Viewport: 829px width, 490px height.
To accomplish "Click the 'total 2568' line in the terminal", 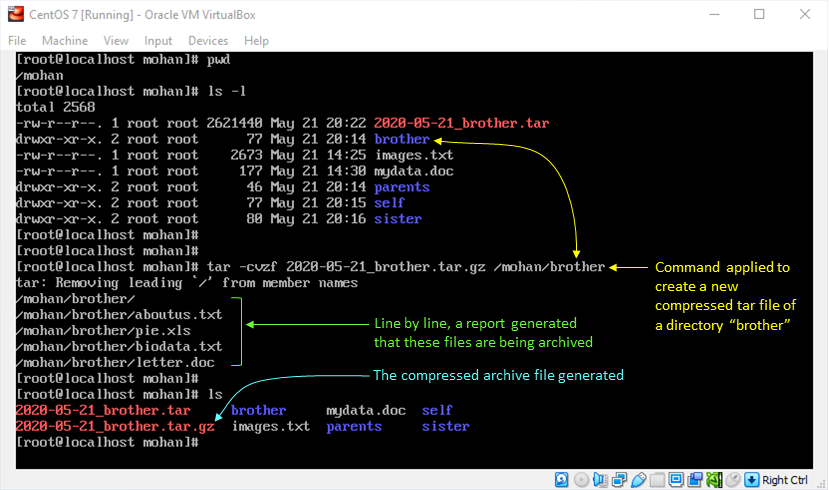I will (x=56, y=107).
